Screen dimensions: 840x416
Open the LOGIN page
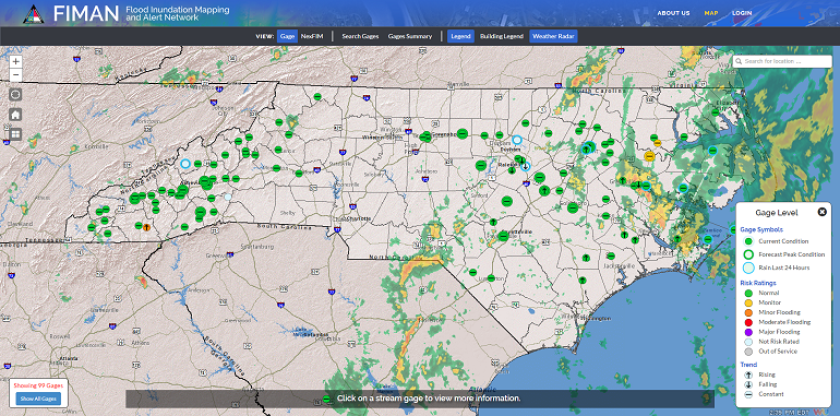coord(742,13)
